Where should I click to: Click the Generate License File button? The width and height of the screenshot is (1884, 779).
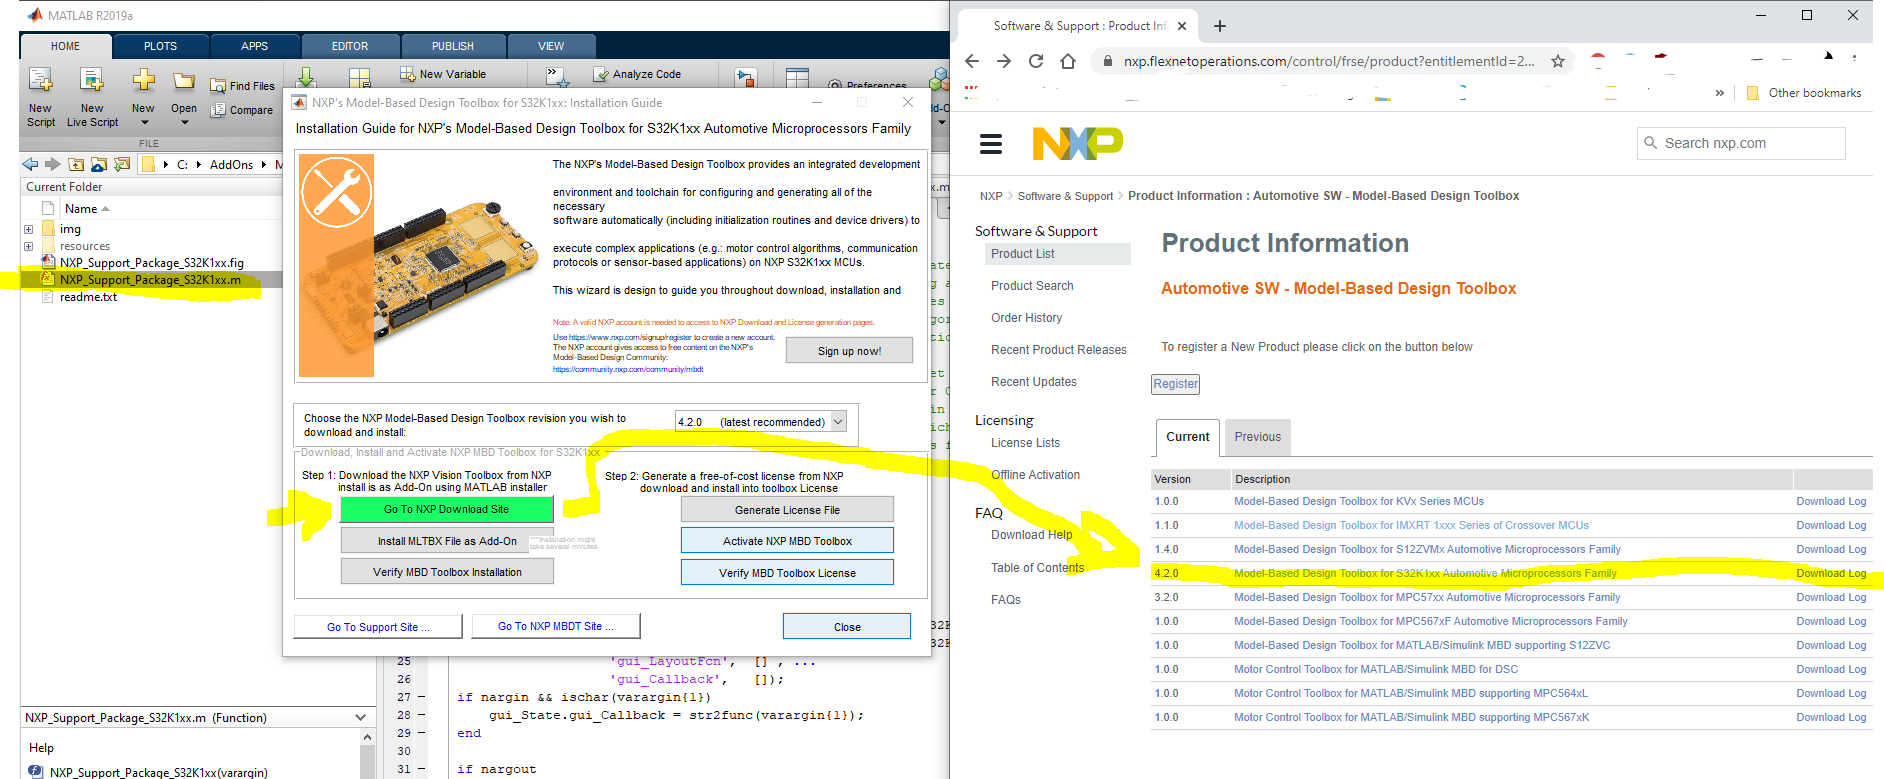[x=787, y=510]
